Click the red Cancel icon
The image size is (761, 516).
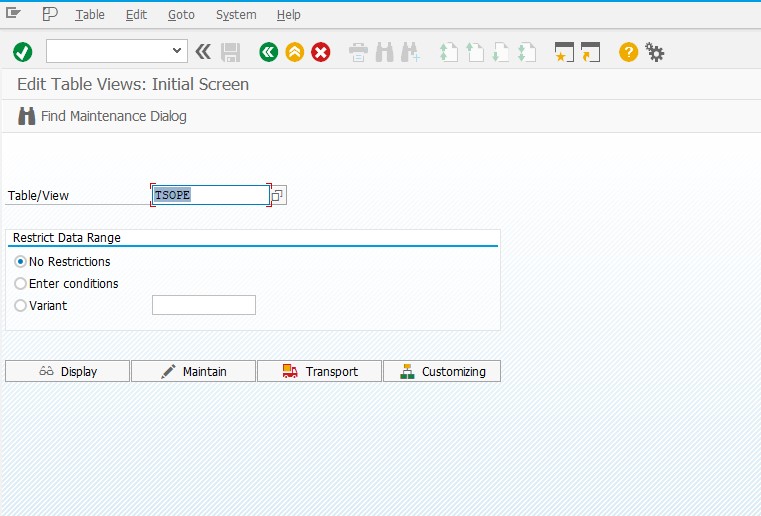pyautogui.click(x=321, y=52)
